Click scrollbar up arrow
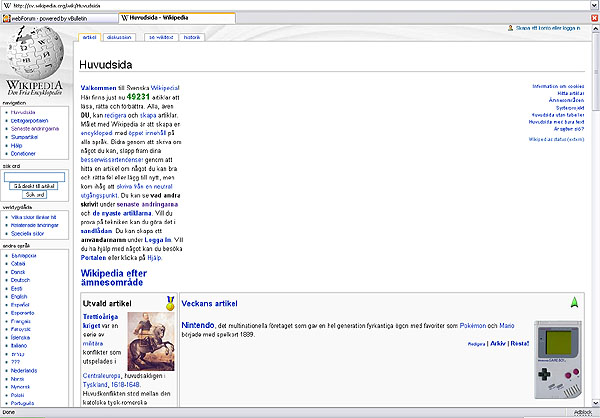This screenshot has width=600, height=418. pyautogui.click(x=595, y=29)
